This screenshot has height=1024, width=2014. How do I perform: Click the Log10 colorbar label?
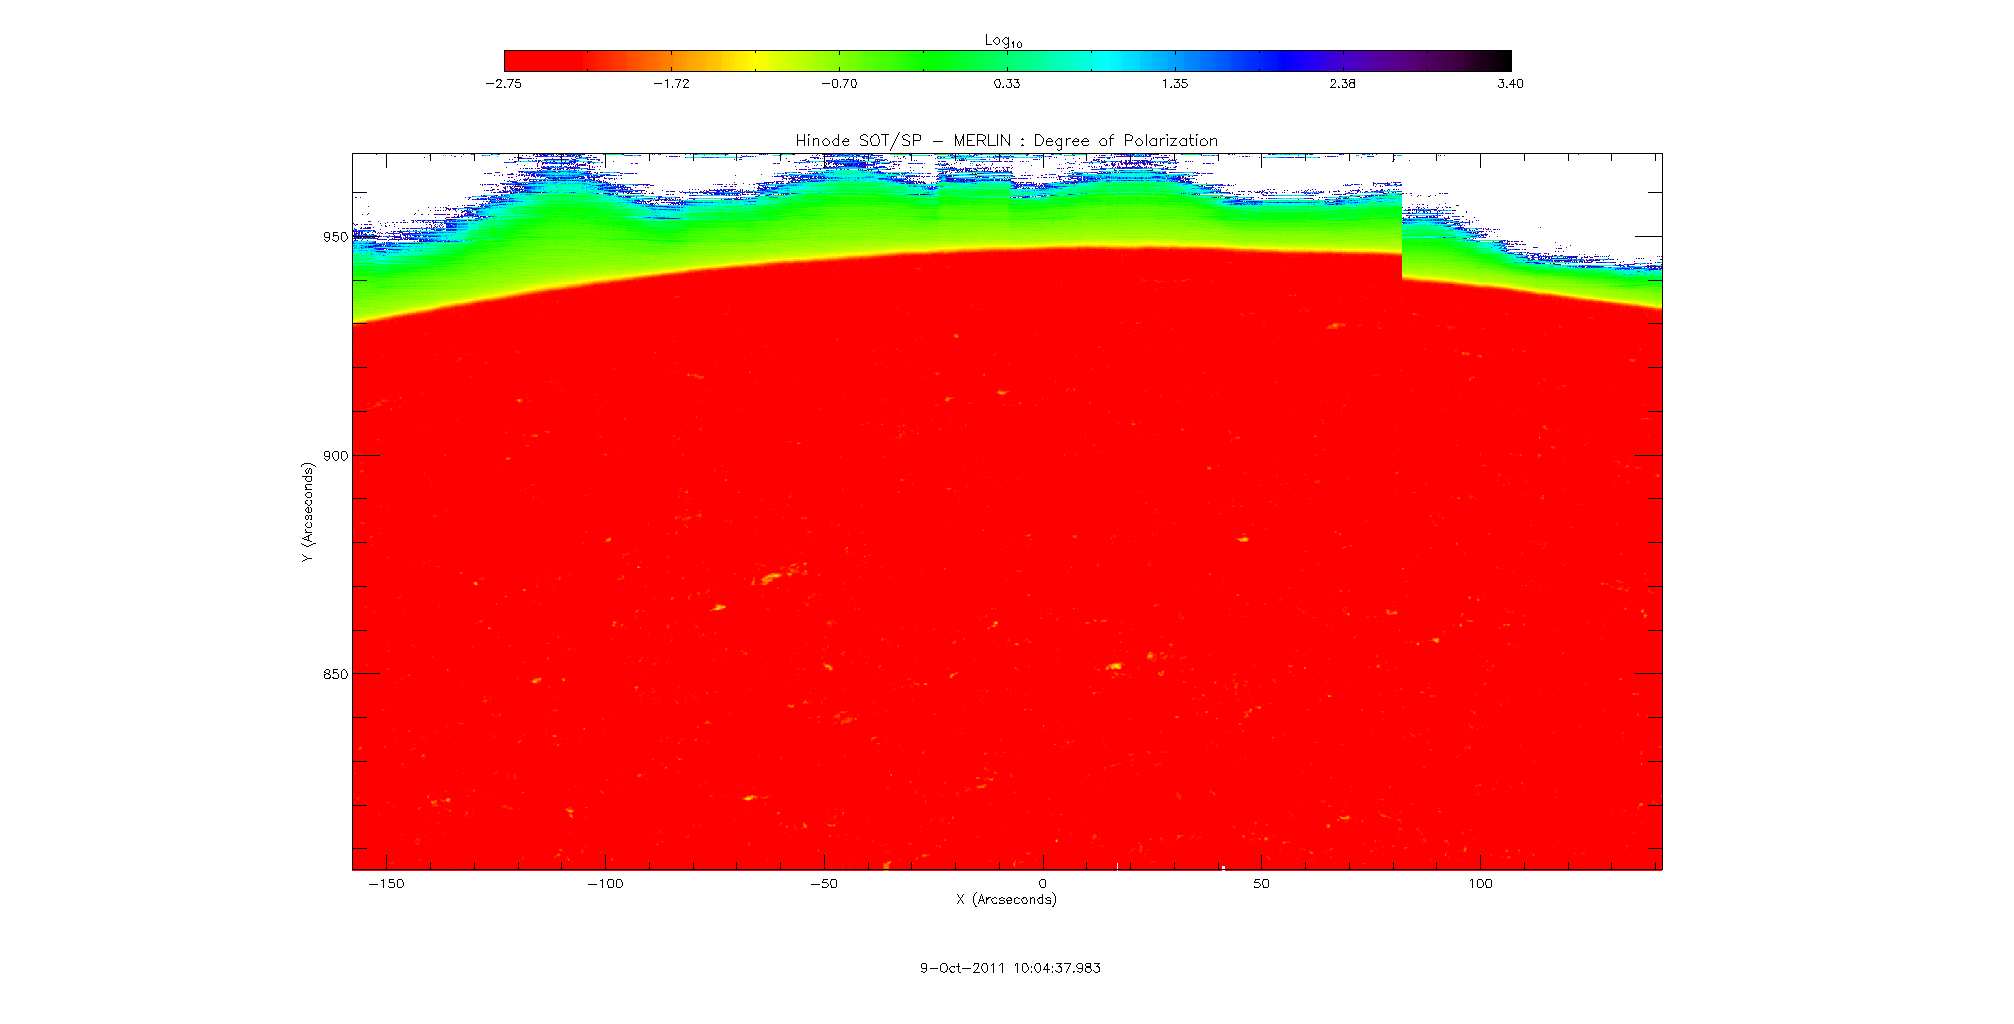[x=1003, y=41]
